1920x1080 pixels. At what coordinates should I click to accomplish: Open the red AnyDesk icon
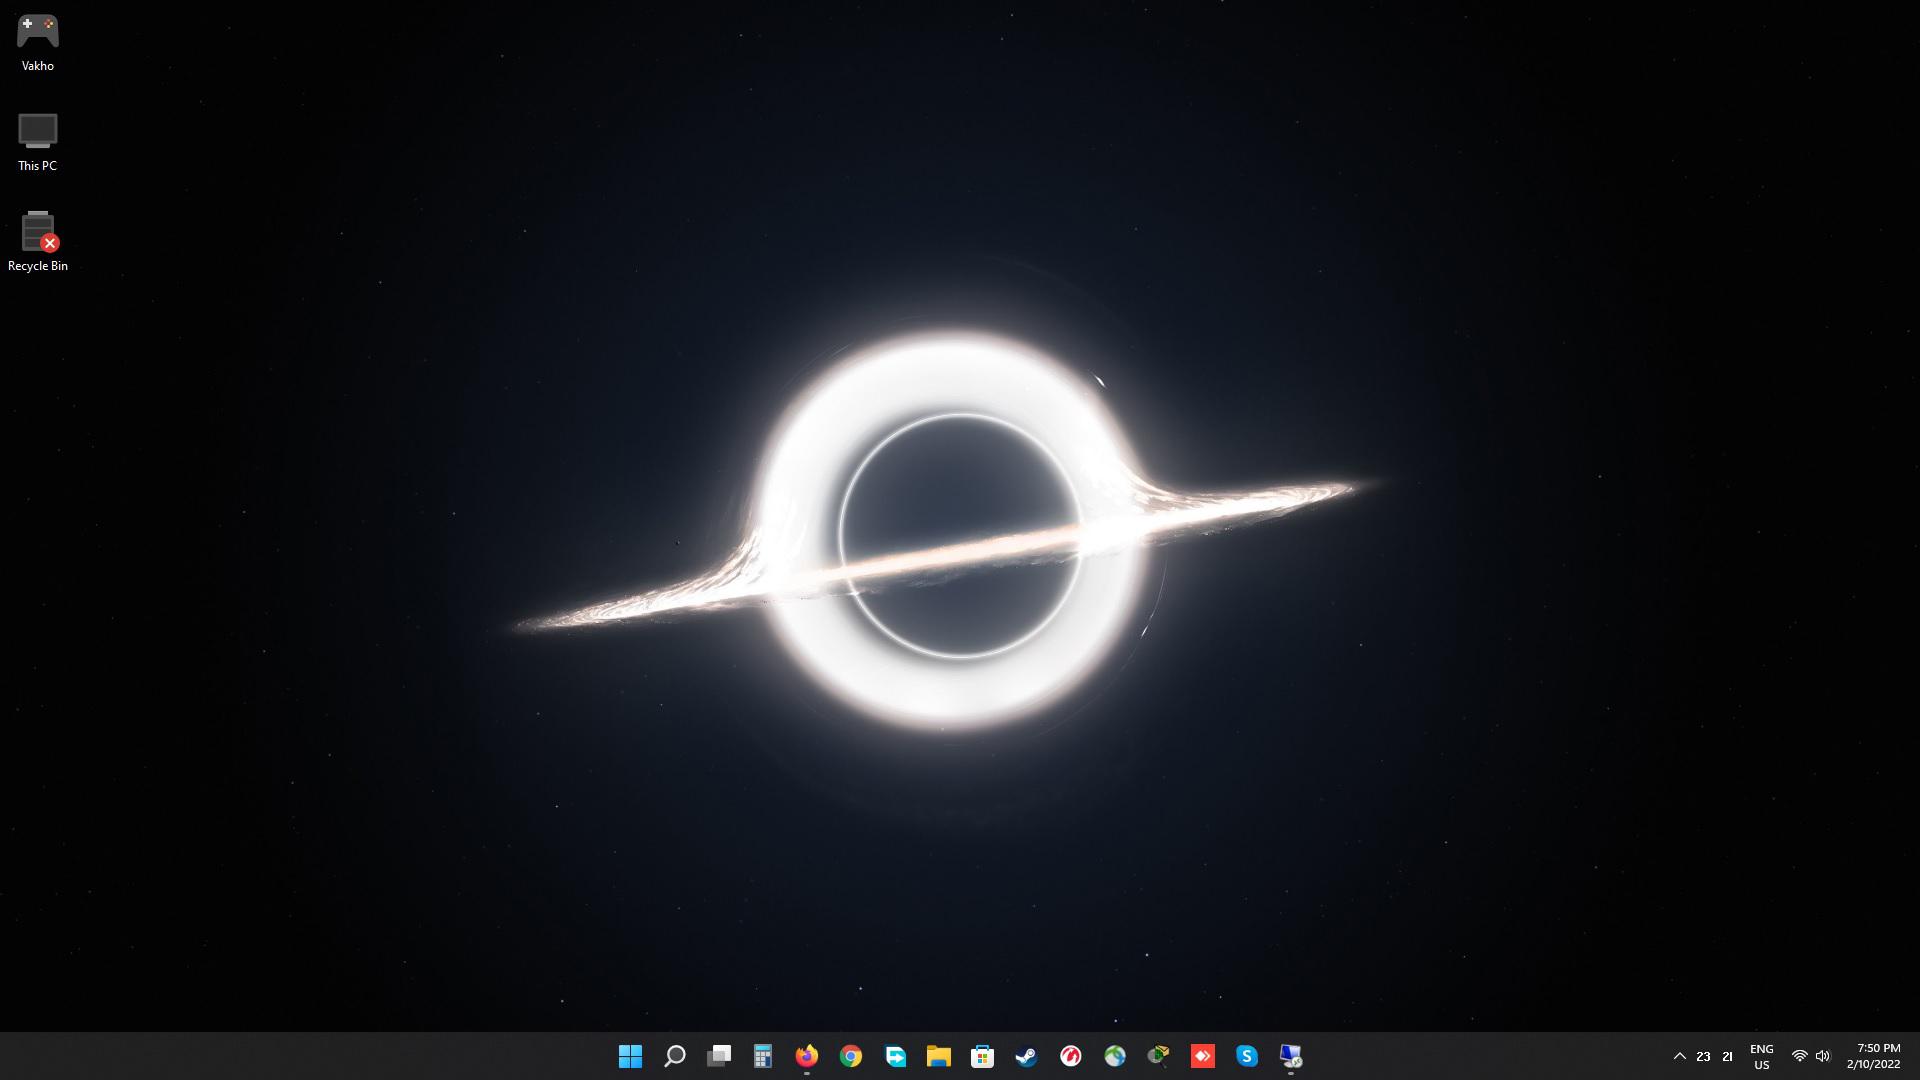(1202, 1056)
